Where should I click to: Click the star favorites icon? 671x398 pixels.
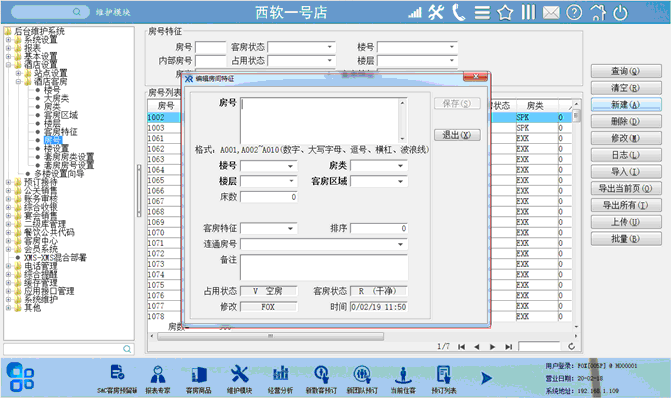[505, 13]
